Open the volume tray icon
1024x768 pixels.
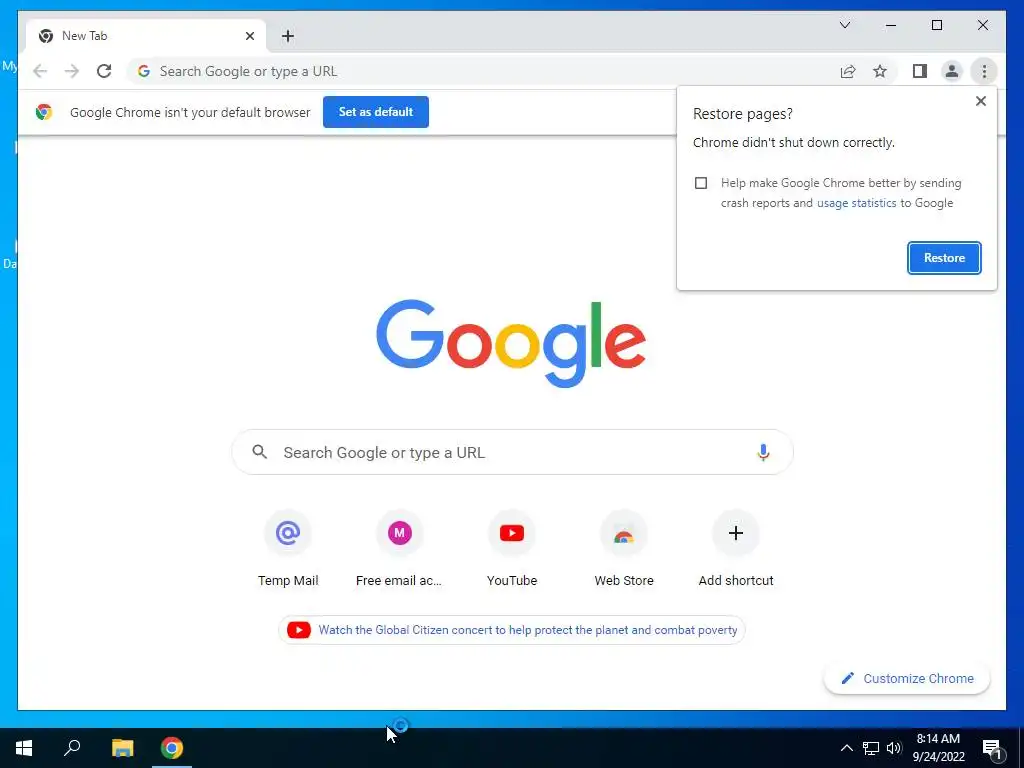click(x=894, y=748)
